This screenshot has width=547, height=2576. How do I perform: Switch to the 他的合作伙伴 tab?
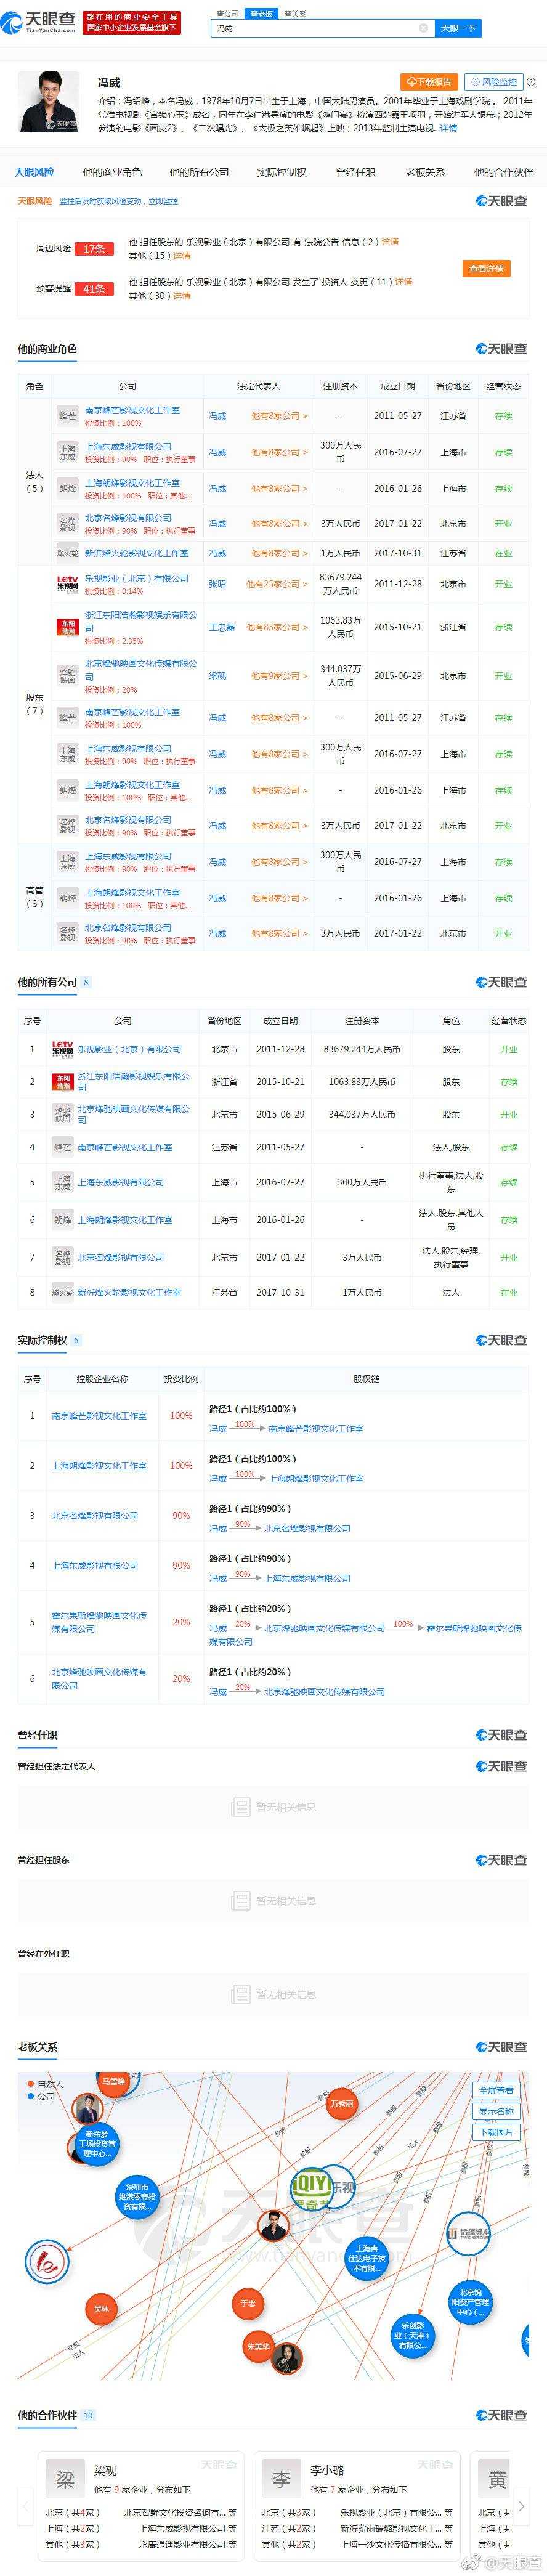(503, 172)
